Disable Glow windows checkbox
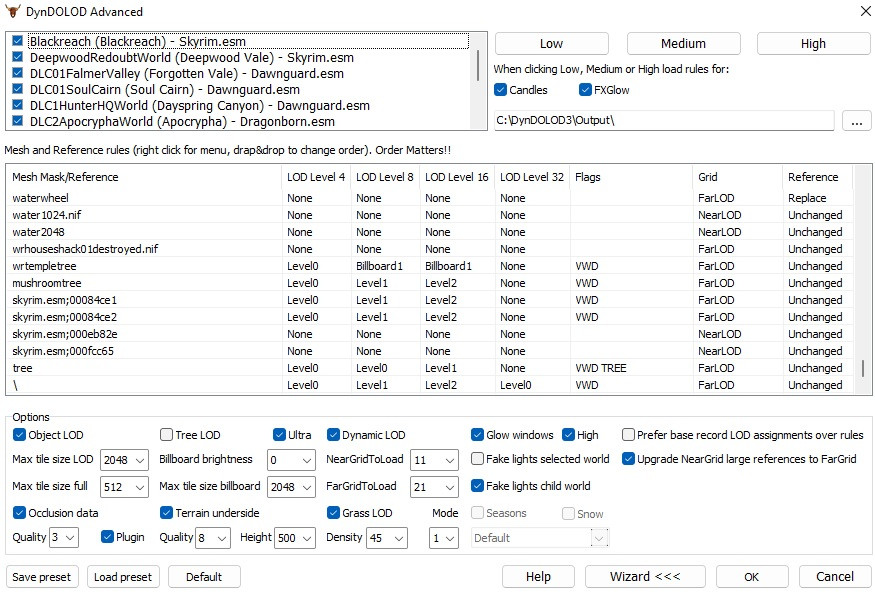 (x=477, y=435)
